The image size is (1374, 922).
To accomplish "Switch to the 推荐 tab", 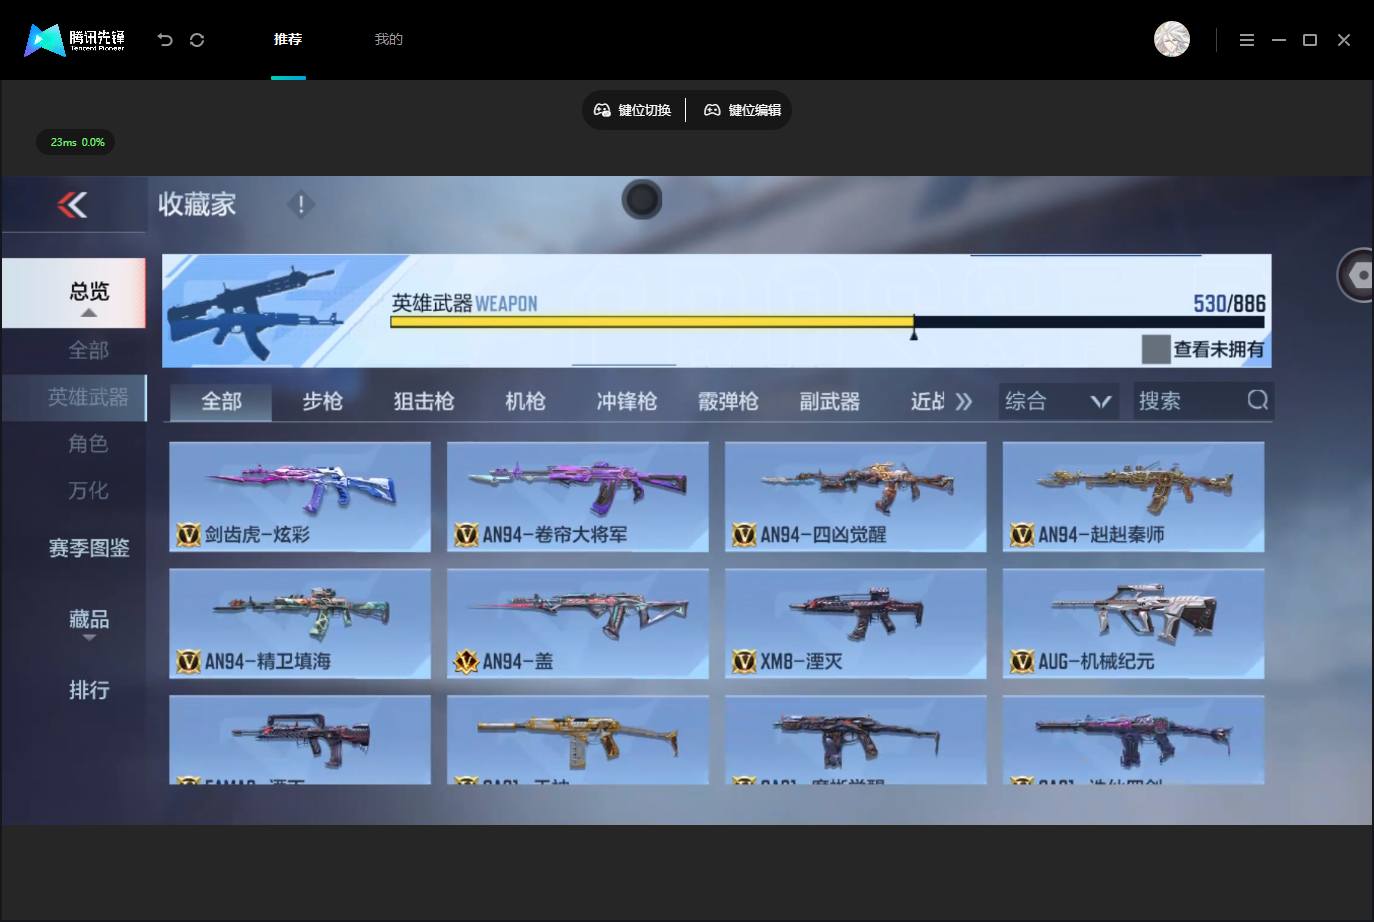I will click(288, 39).
